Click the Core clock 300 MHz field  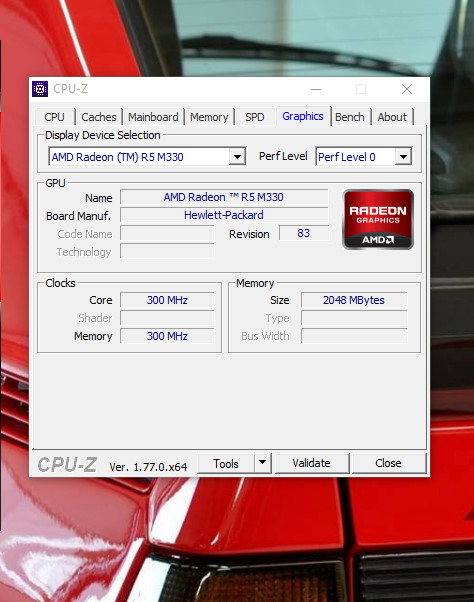coord(167,300)
